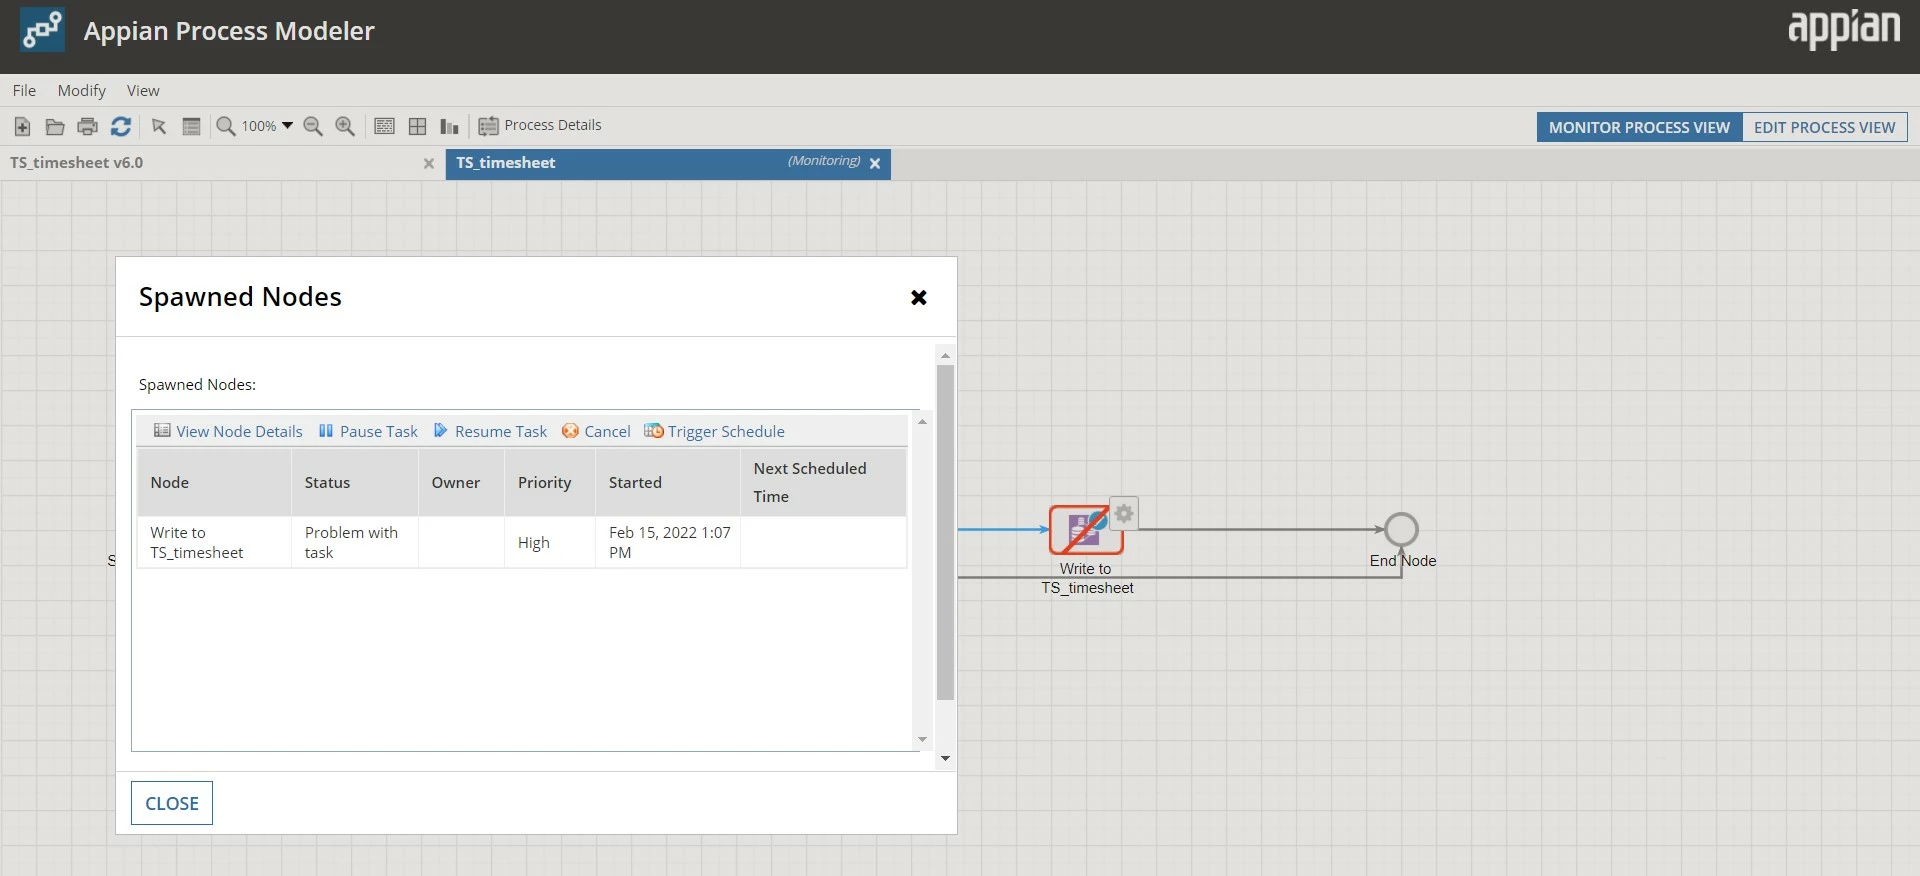Click the bar chart alignment icon
Viewport: 1920px width, 876px height.
(x=449, y=126)
